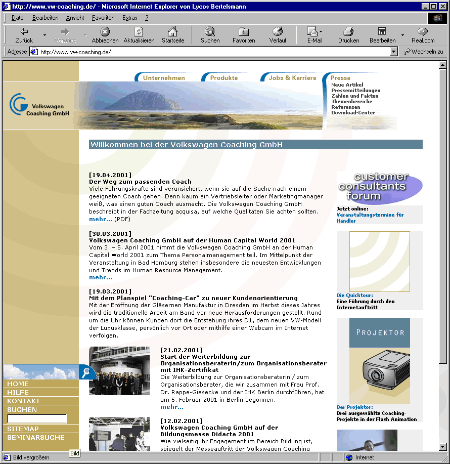Click the Volkswagen Coaching GmbH logo
Screen dimensions: 450x464
(40, 105)
